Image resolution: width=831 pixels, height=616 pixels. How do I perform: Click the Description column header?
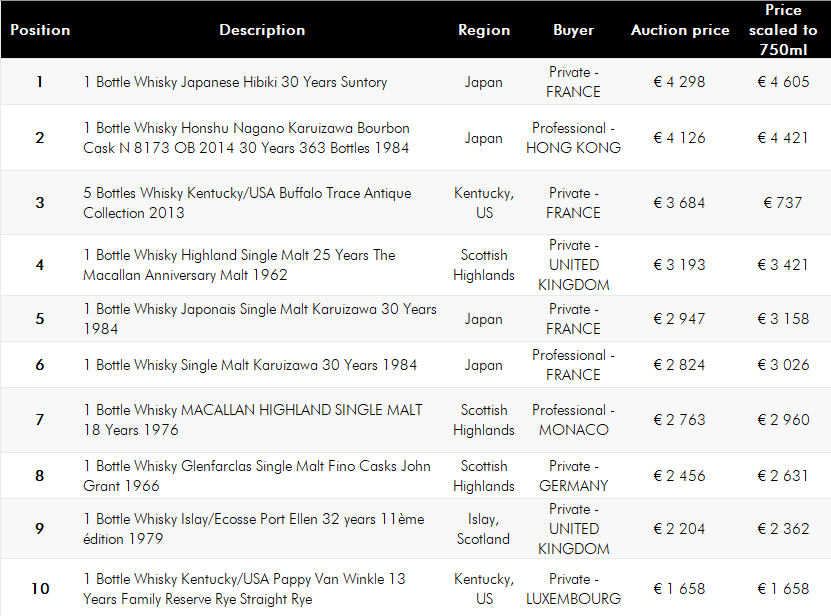(262, 30)
